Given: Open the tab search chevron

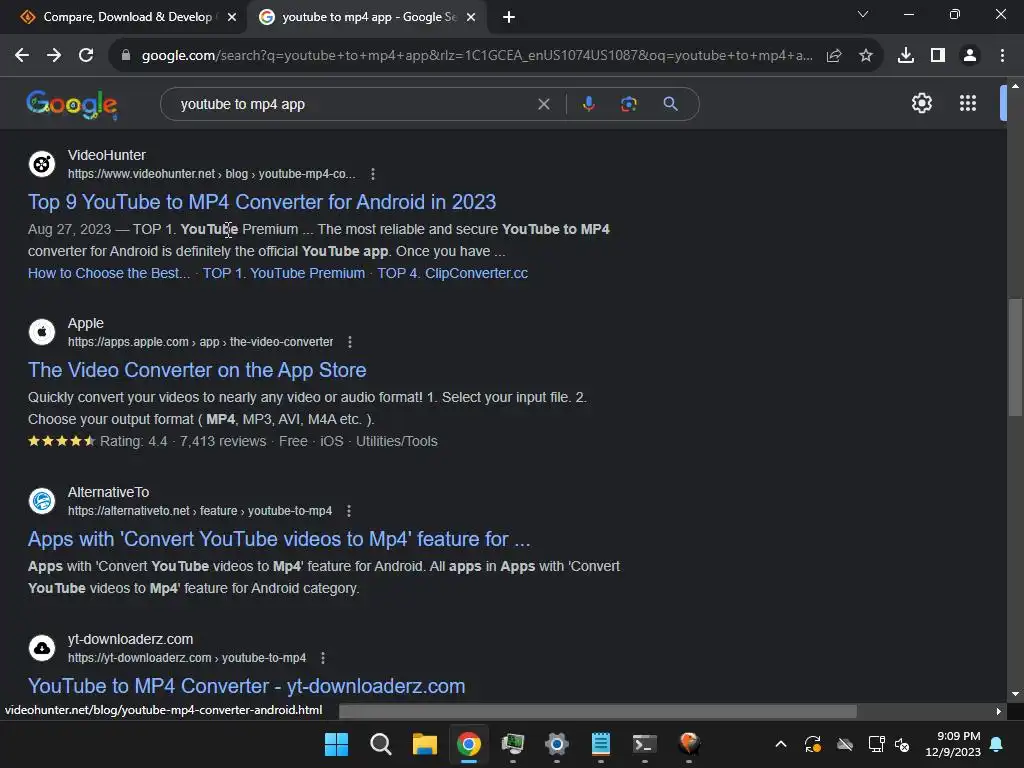Looking at the screenshot, I should (863, 14).
